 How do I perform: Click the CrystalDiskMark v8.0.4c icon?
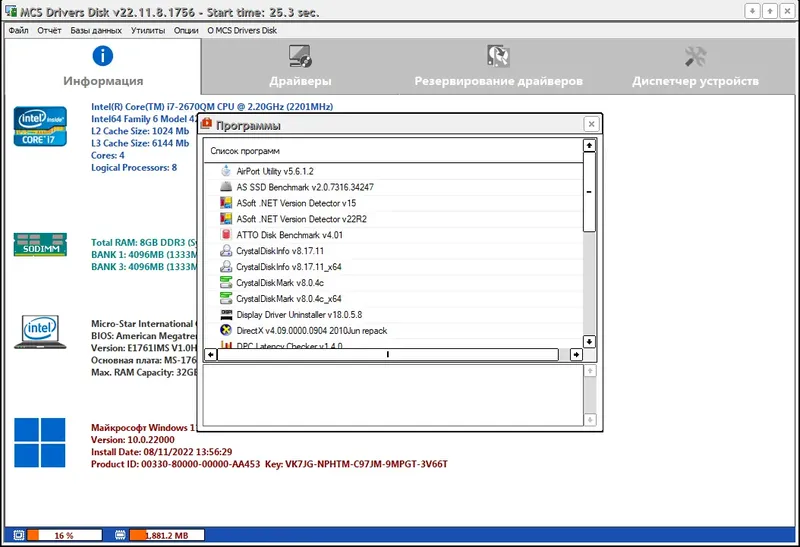point(226,282)
